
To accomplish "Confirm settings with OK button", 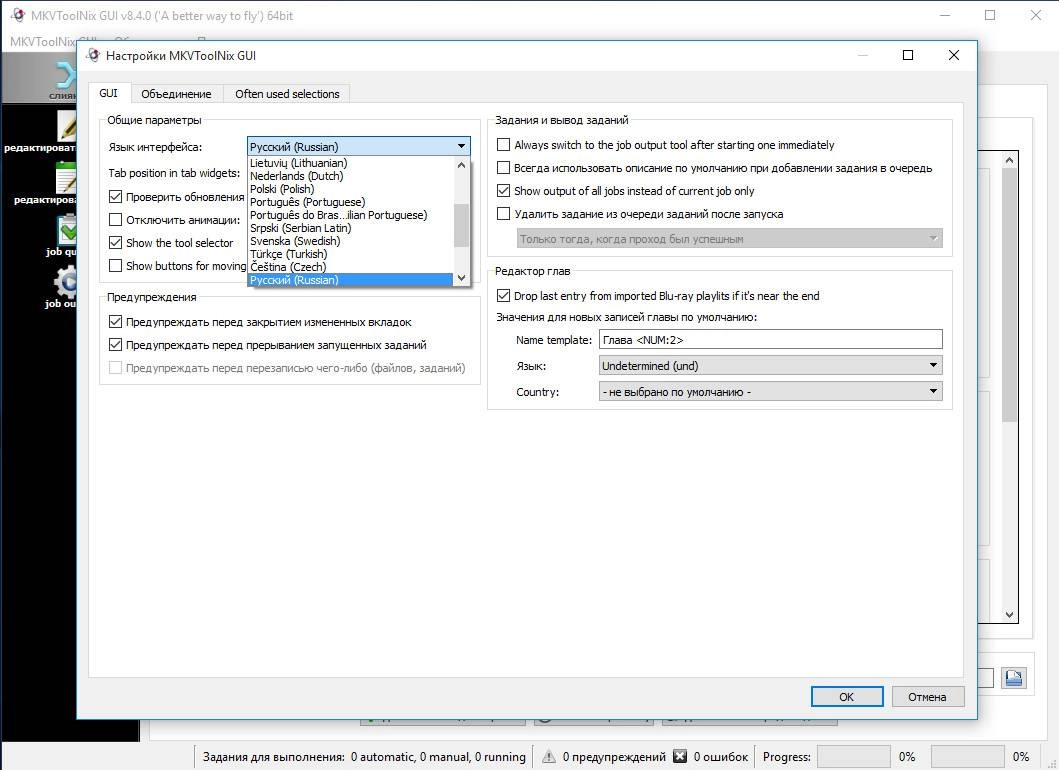I will 847,696.
